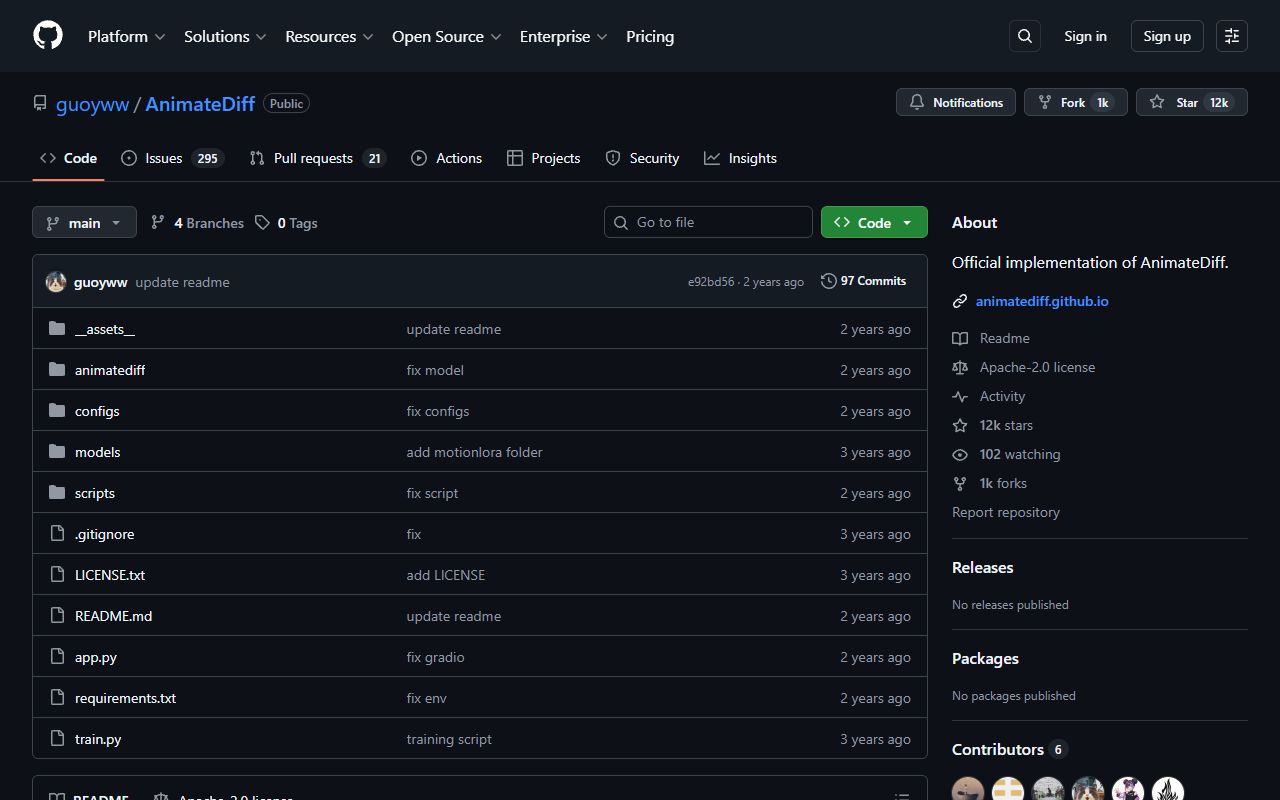Star the AnimateDiff repository
This screenshot has height=800, width=1280.
(x=1190, y=102)
